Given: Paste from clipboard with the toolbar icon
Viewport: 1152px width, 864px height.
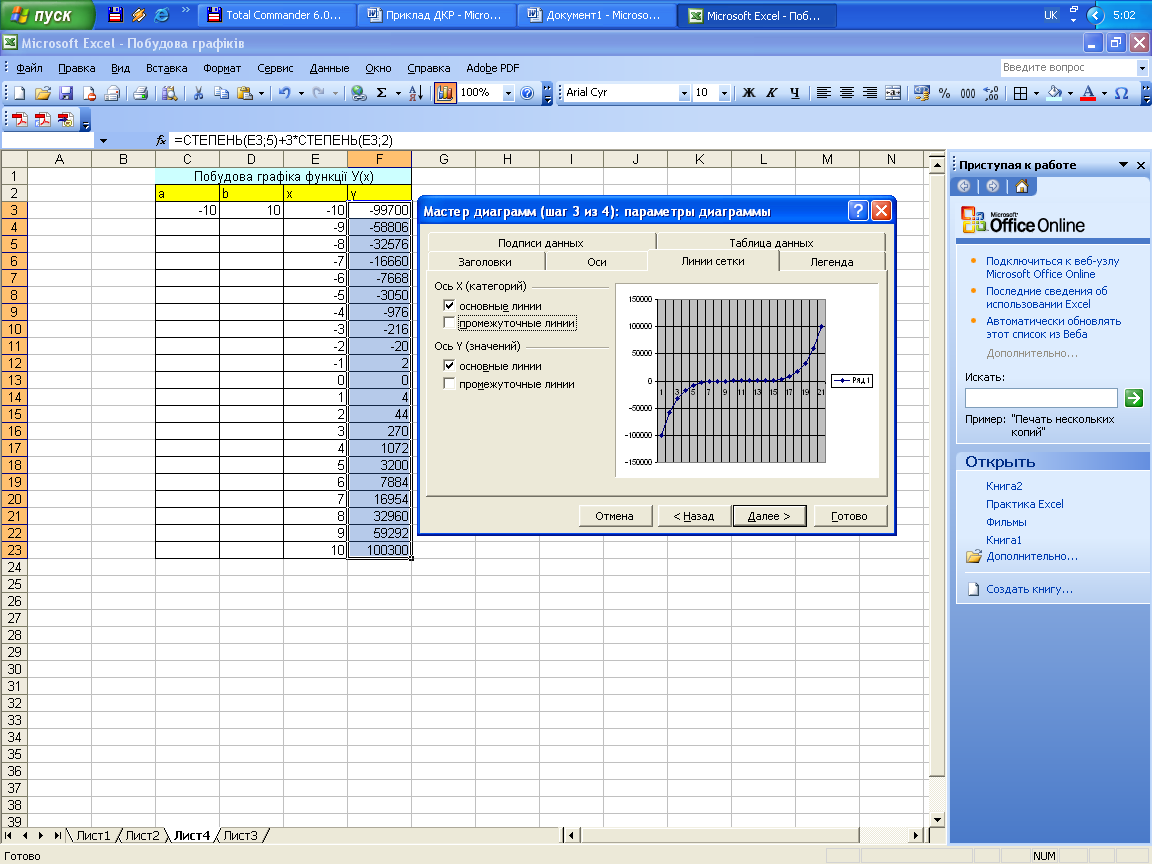Looking at the screenshot, I should [x=245, y=93].
